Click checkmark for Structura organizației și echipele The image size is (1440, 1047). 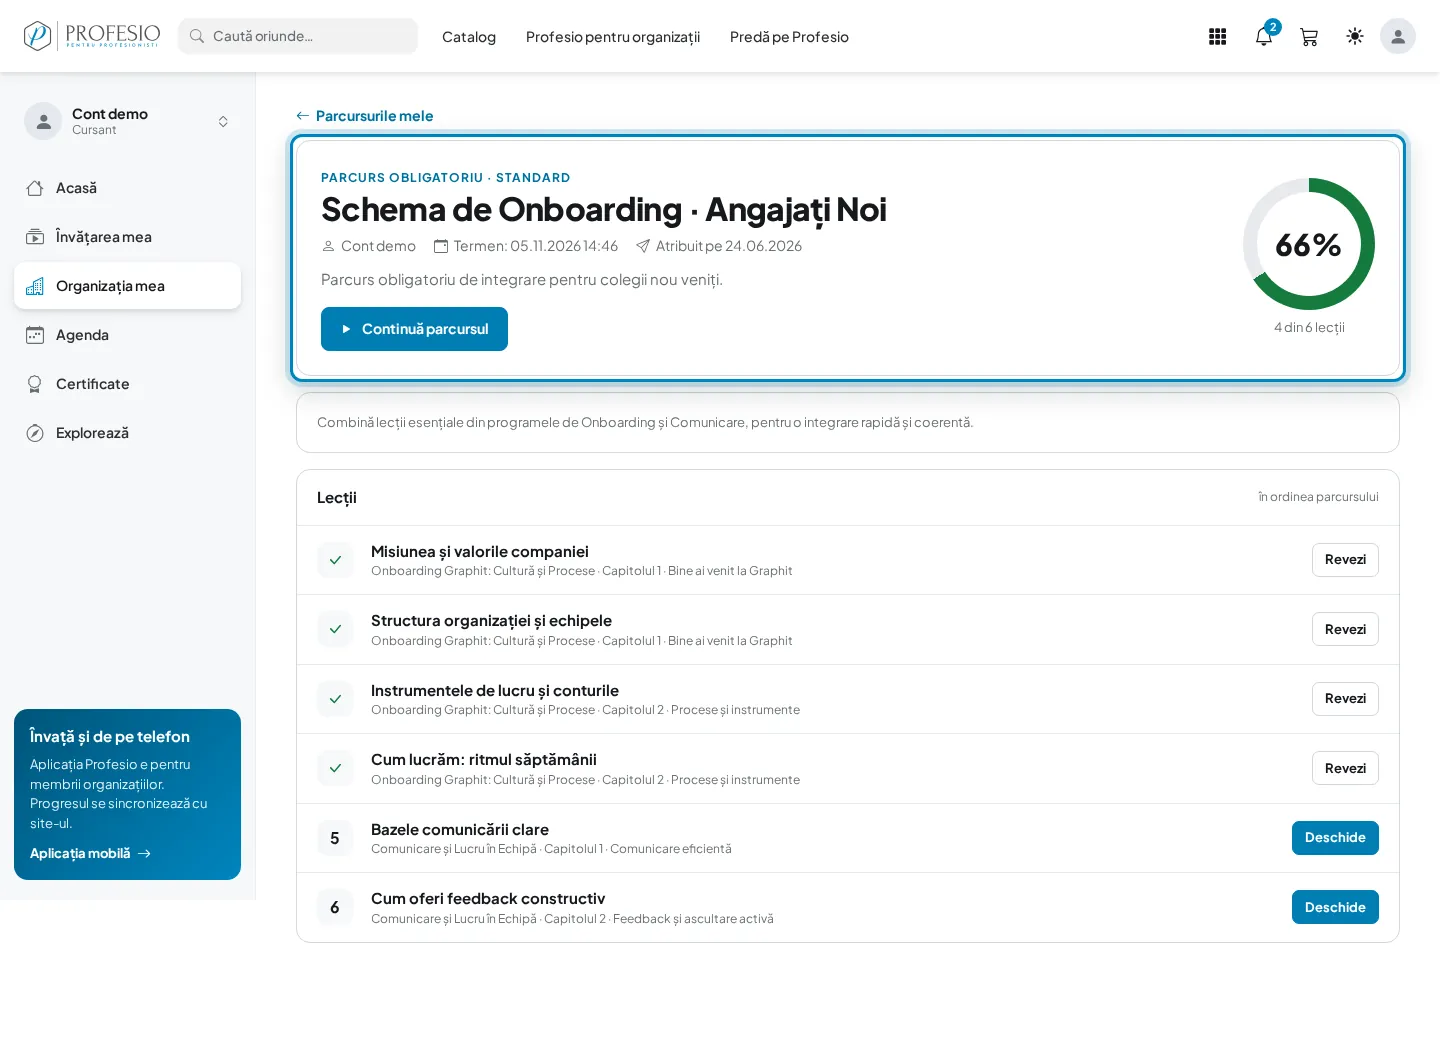(335, 629)
